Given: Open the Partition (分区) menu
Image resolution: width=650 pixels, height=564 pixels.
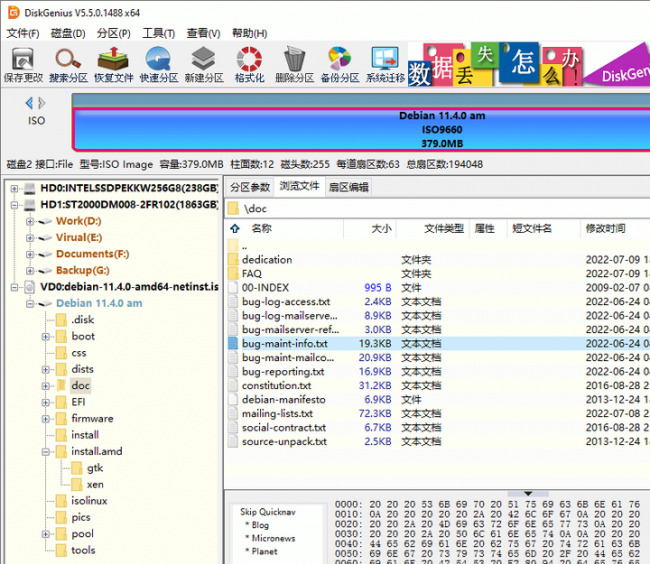Looking at the screenshot, I should (114, 33).
